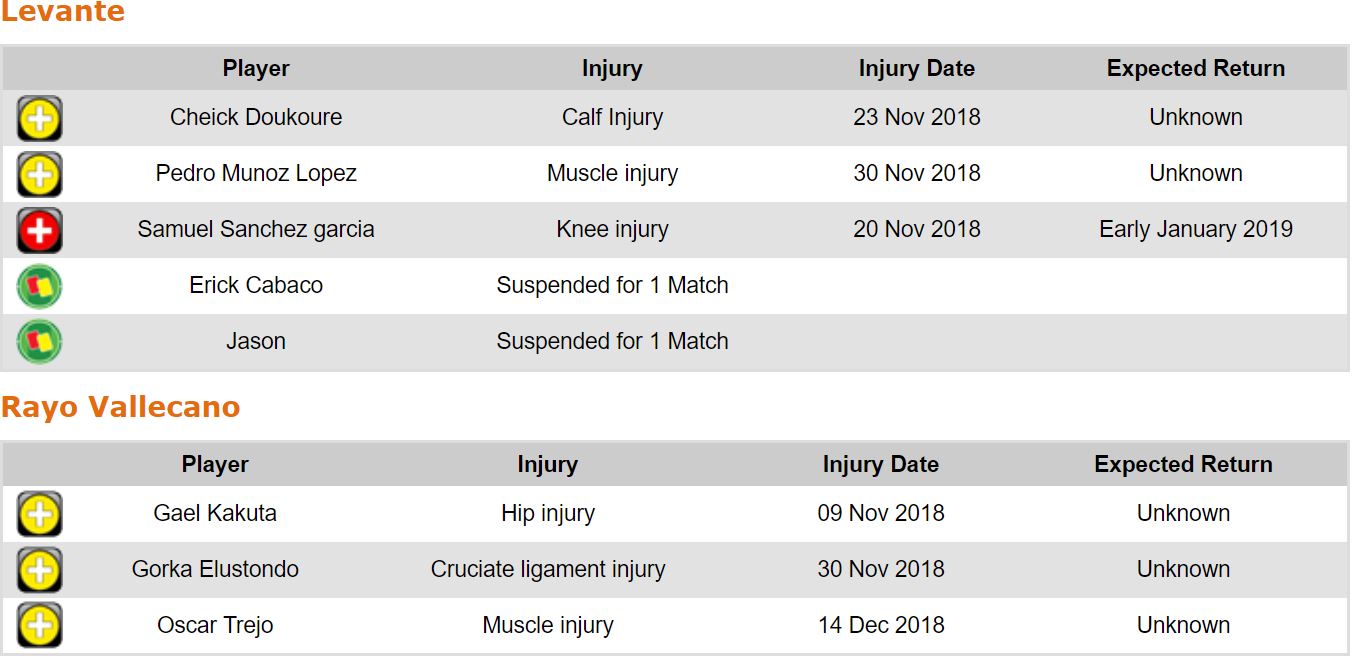Click the Expected Return header in Rayo Vallecano table
This screenshot has width=1354, height=657.
(x=1183, y=465)
